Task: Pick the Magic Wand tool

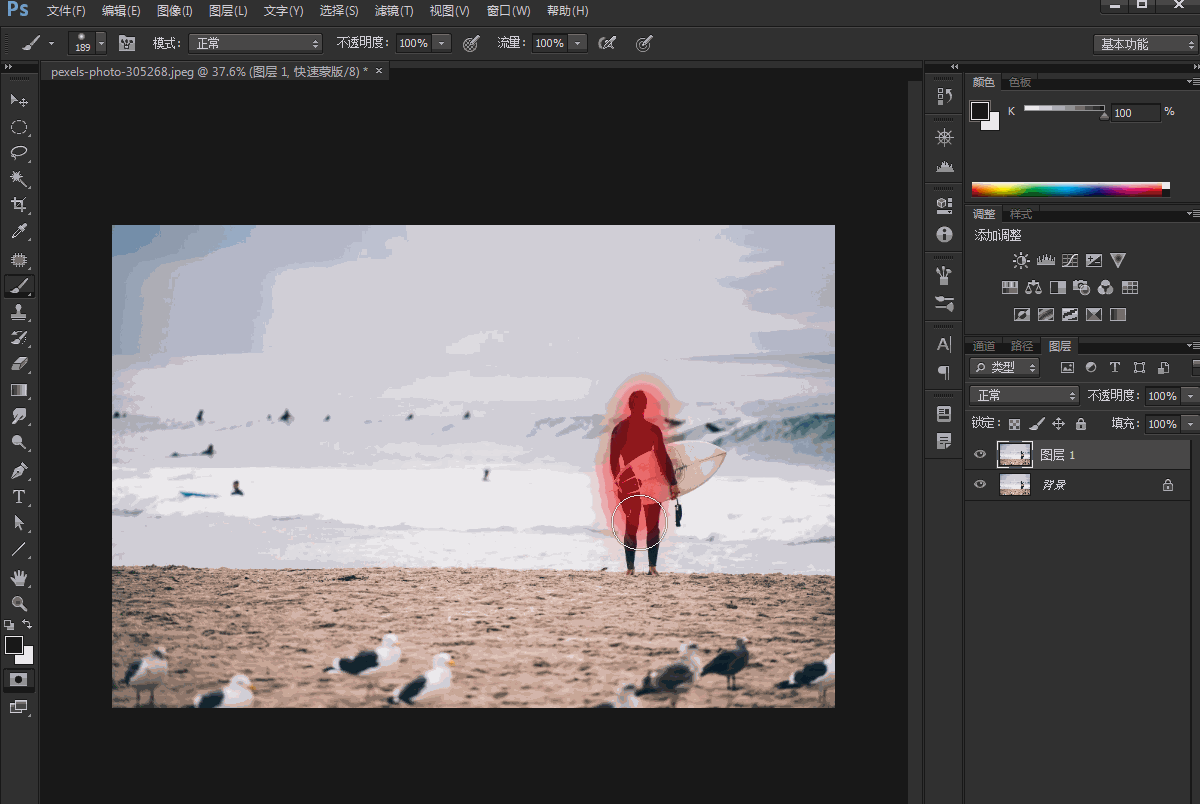Action: (x=19, y=179)
